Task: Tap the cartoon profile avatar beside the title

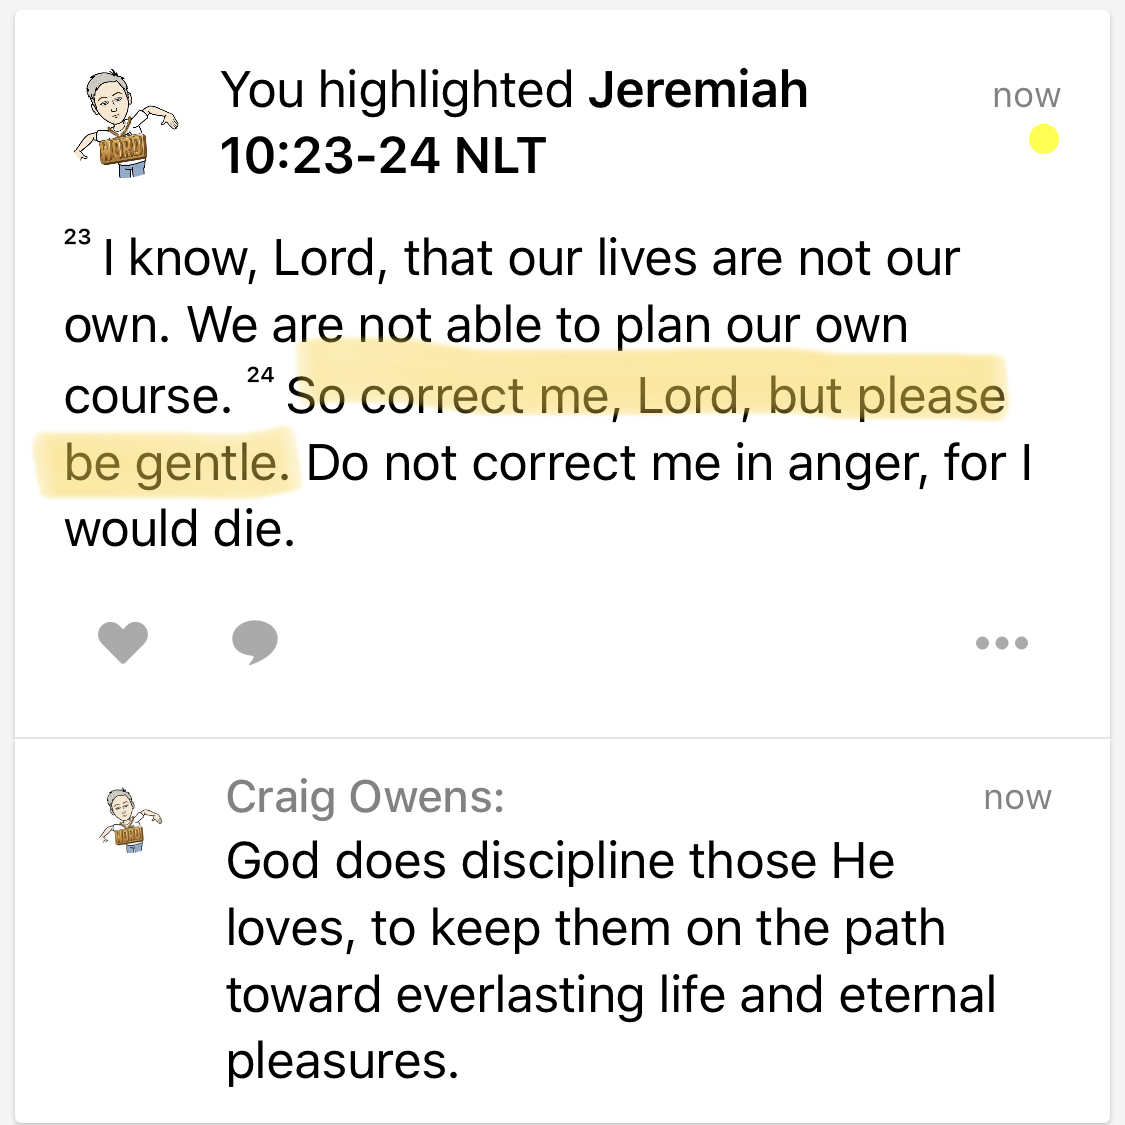Action: point(125,124)
